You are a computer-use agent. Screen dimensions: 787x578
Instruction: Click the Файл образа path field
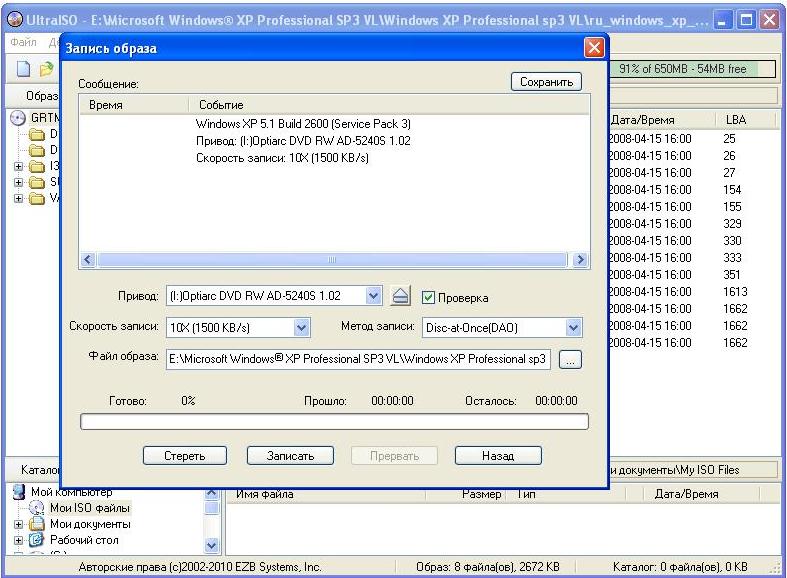pyautogui.click(x=358, y=359)
